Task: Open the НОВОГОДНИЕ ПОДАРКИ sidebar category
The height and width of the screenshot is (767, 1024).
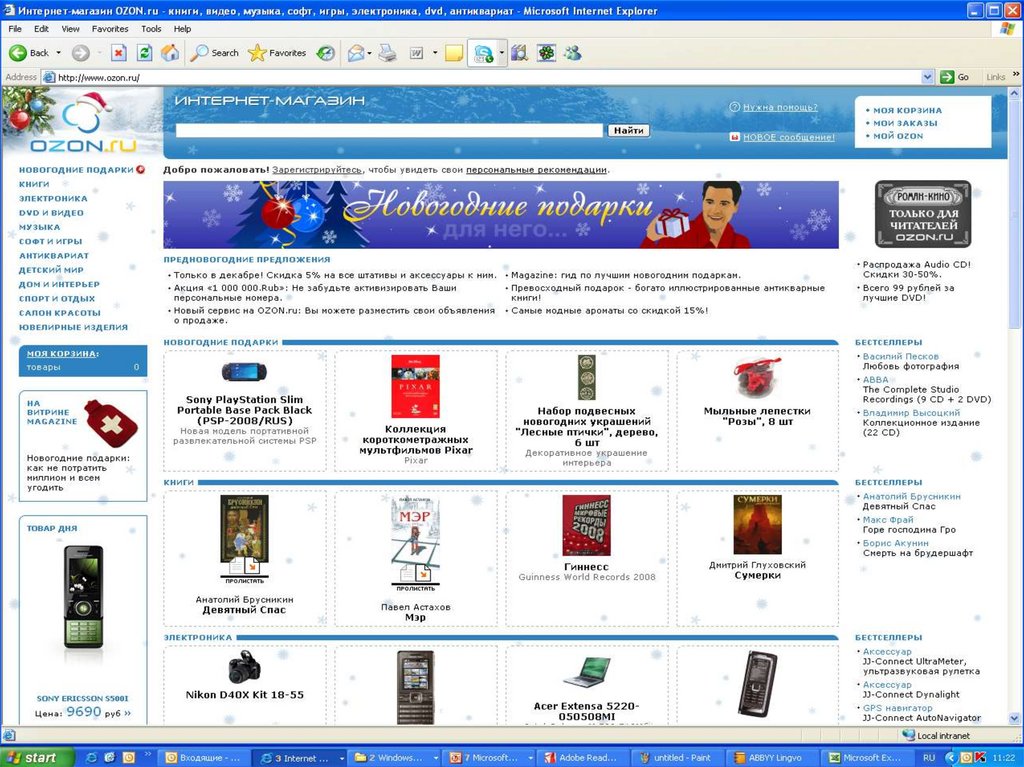Action: tap(76, 170)
